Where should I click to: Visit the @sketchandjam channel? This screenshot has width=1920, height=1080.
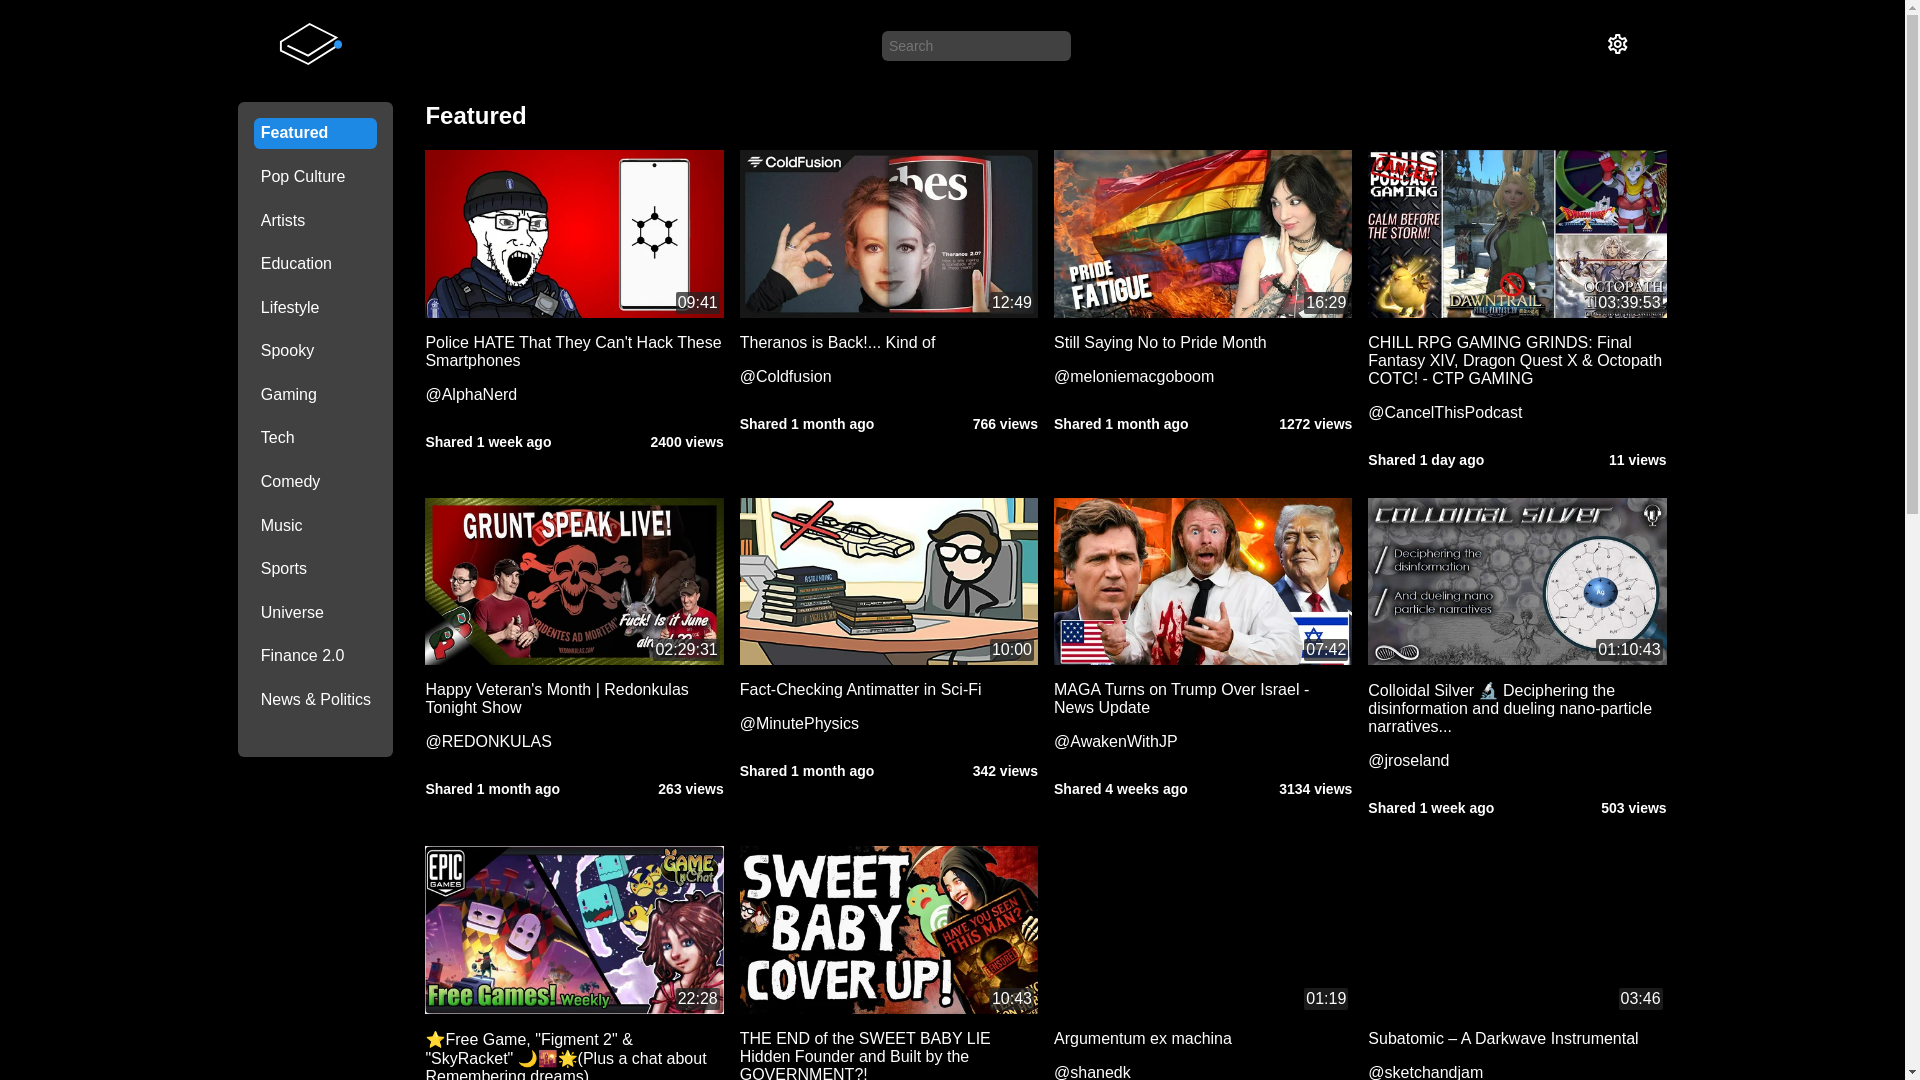click(1425, 1072)
